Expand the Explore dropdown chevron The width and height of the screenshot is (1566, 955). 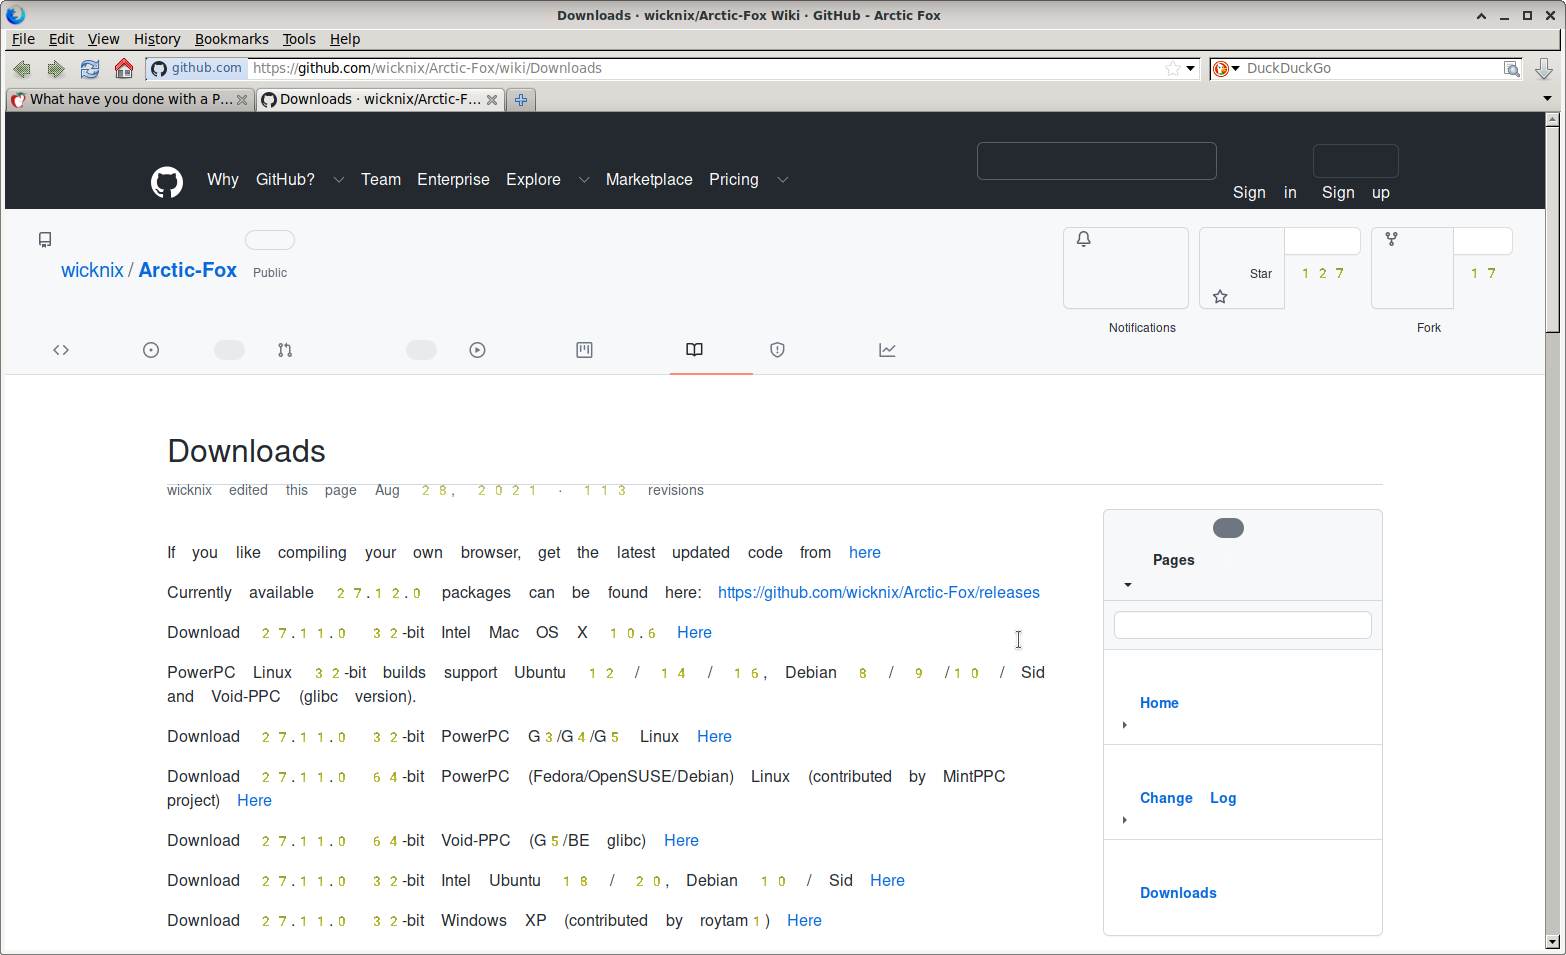coord(584,180)
